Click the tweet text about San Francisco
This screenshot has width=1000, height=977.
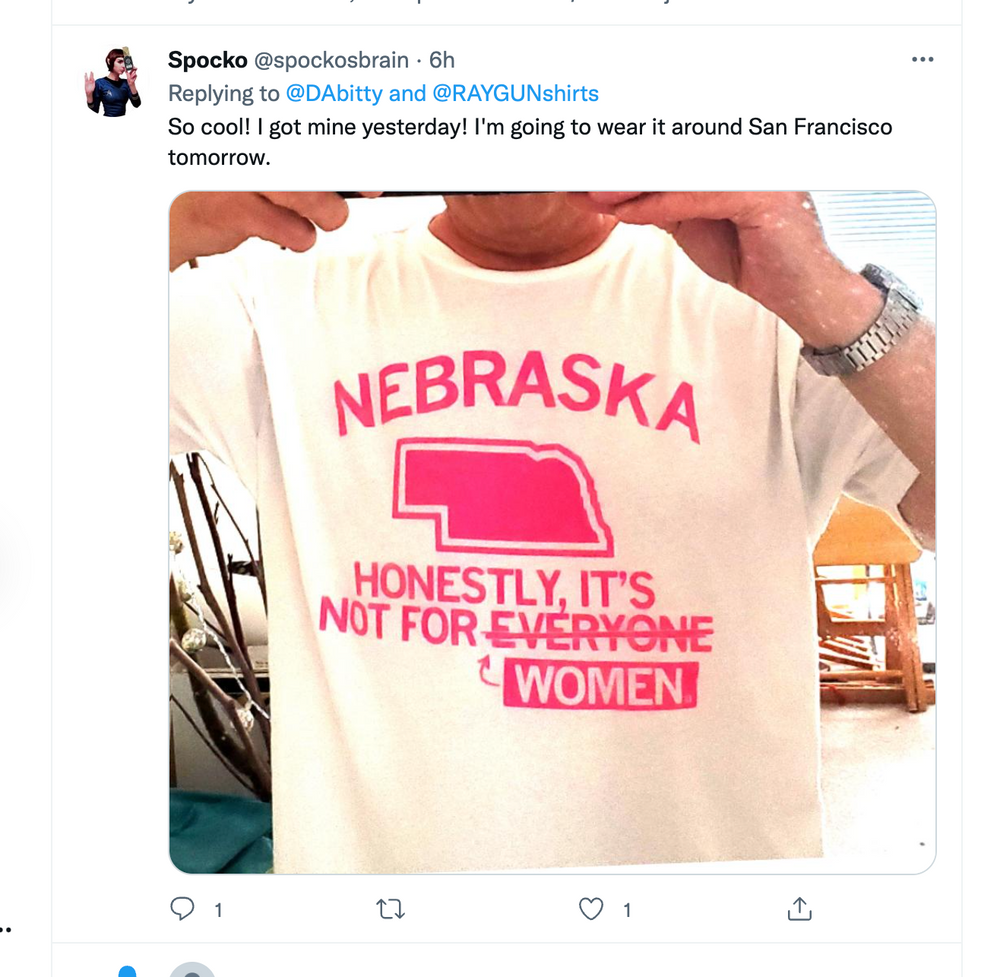click(530, 128)
